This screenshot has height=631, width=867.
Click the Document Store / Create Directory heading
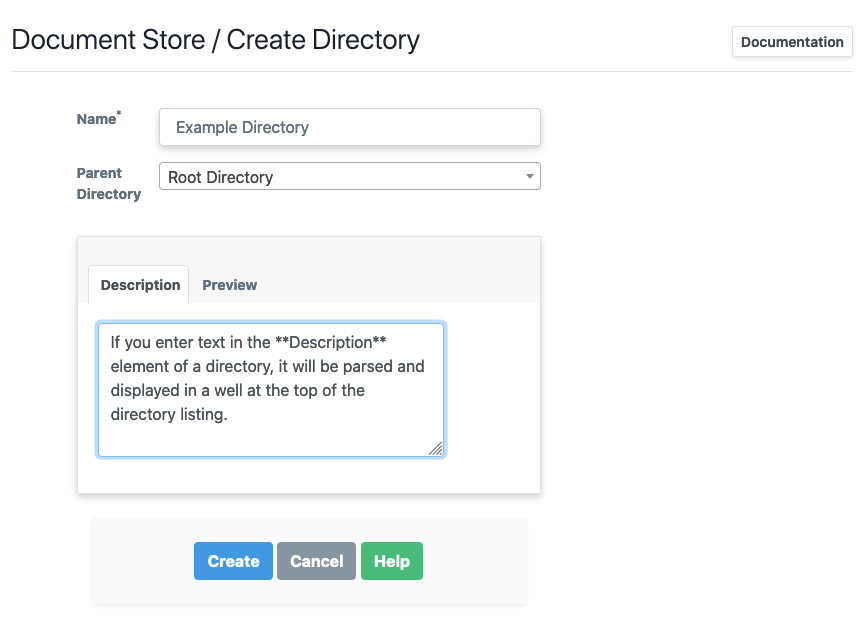point(216,40)
